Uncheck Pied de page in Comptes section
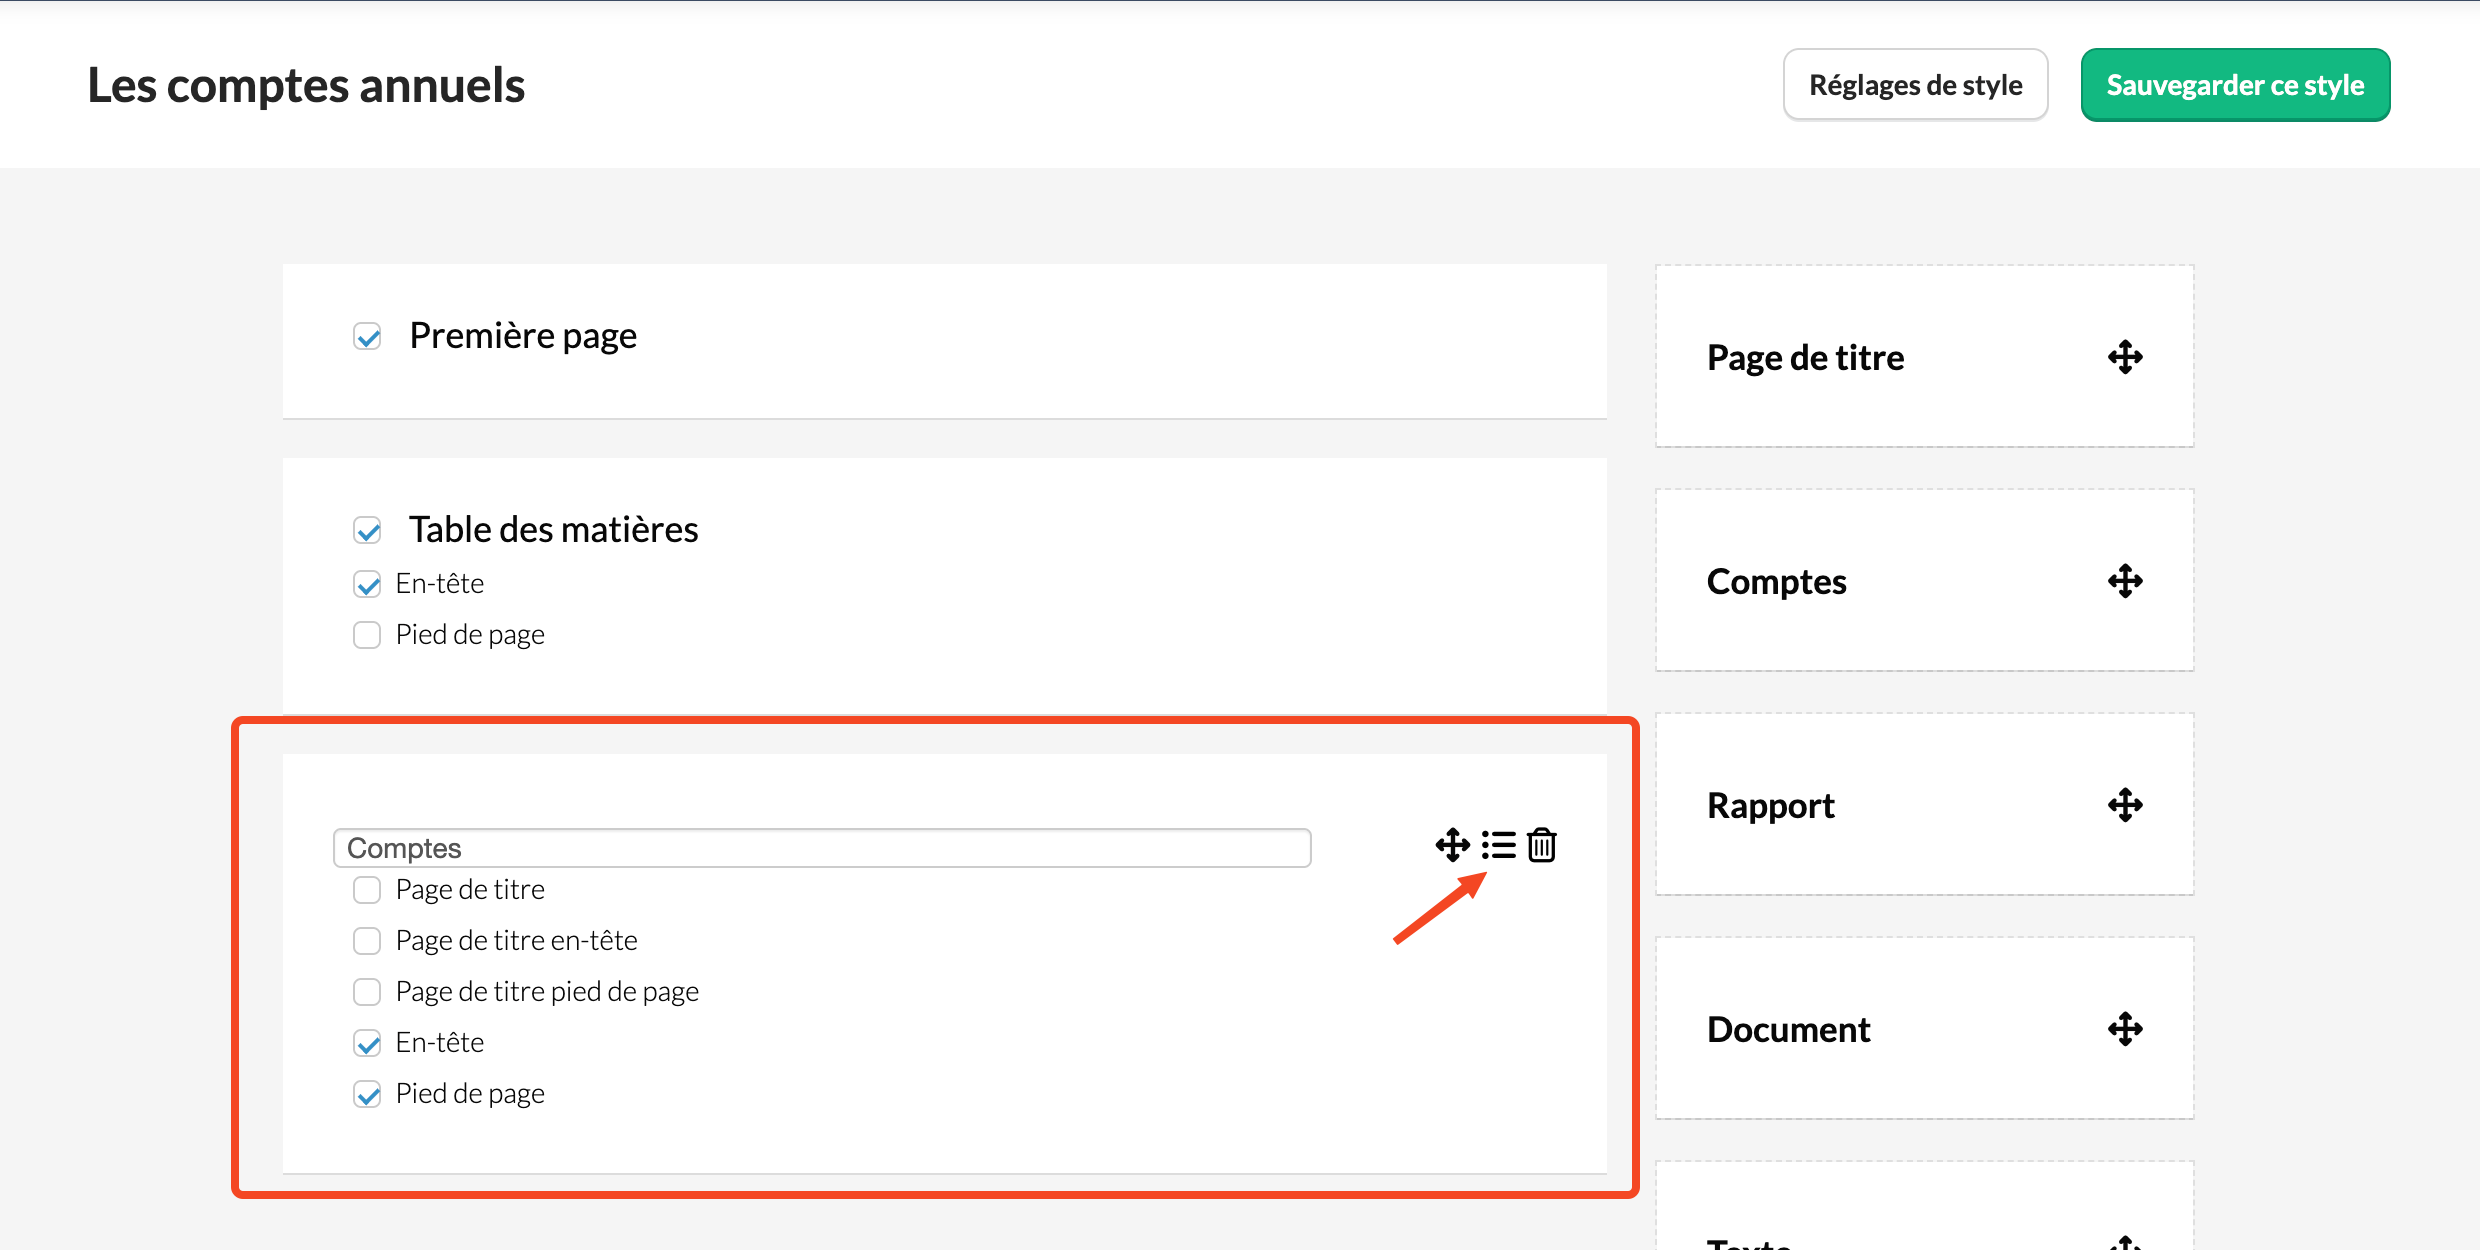This screenshot has width=2480, height=1250. coord(368,1094)
